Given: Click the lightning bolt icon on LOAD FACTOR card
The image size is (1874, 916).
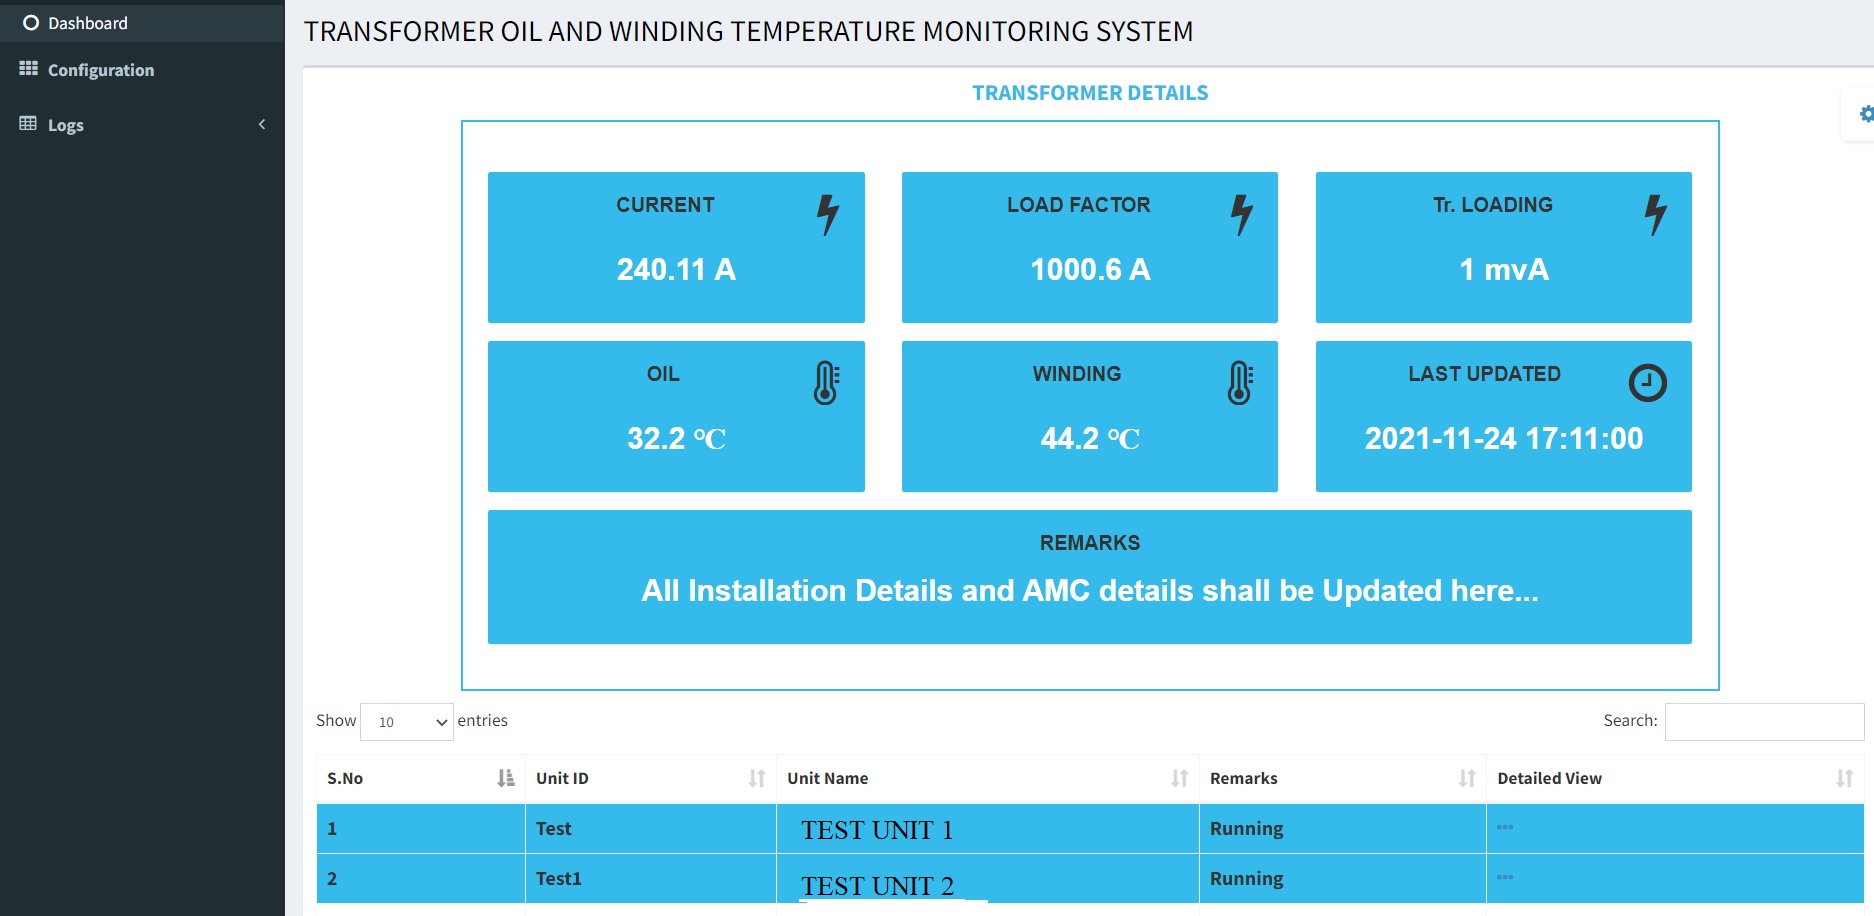Looking at the screenshot, I should point(1241,214).
